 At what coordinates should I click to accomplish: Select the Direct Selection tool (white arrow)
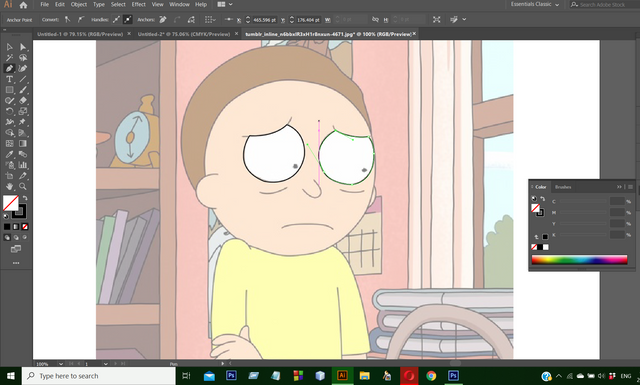23,47
